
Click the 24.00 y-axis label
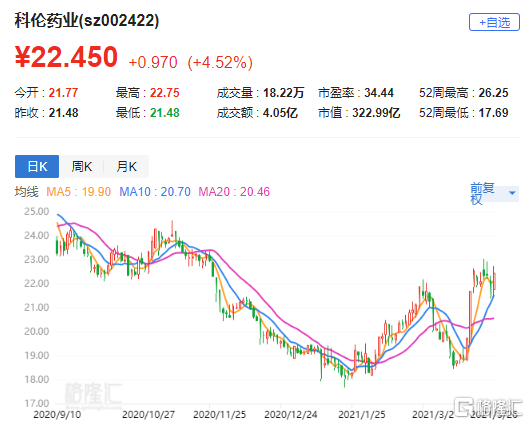(36, 235)
